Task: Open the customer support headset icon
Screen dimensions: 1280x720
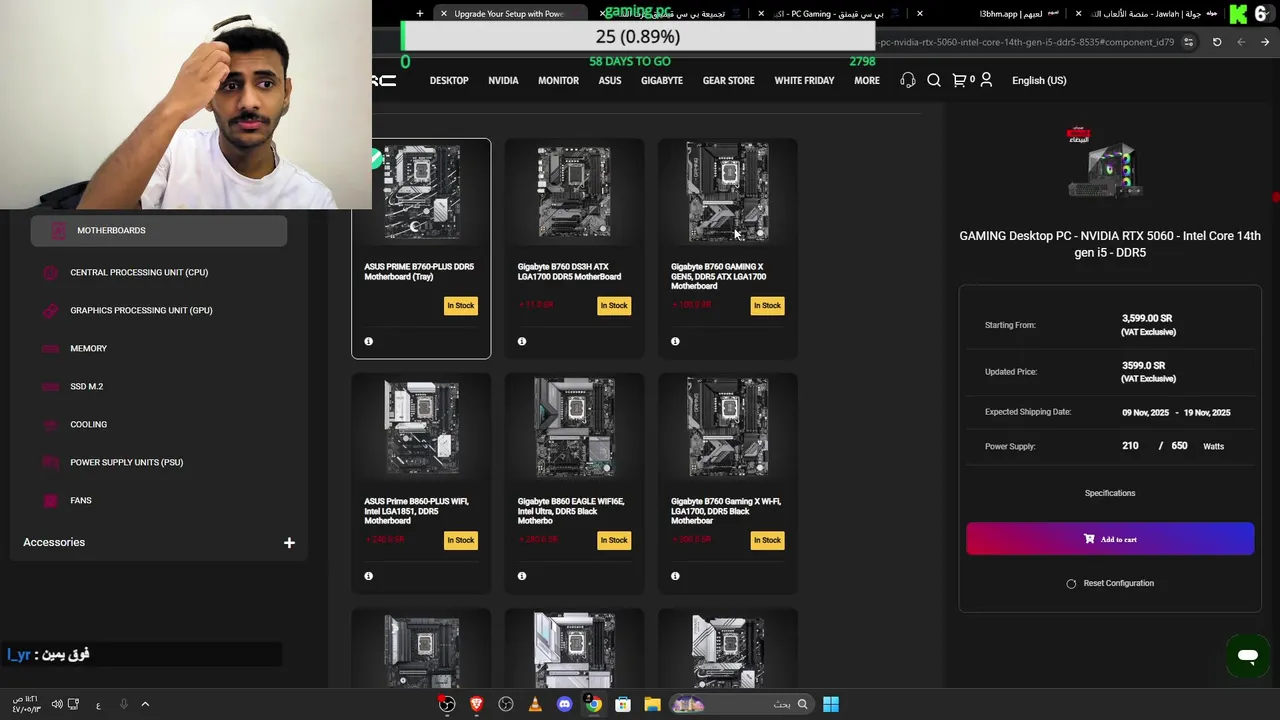Action: [x=908, y=80]
